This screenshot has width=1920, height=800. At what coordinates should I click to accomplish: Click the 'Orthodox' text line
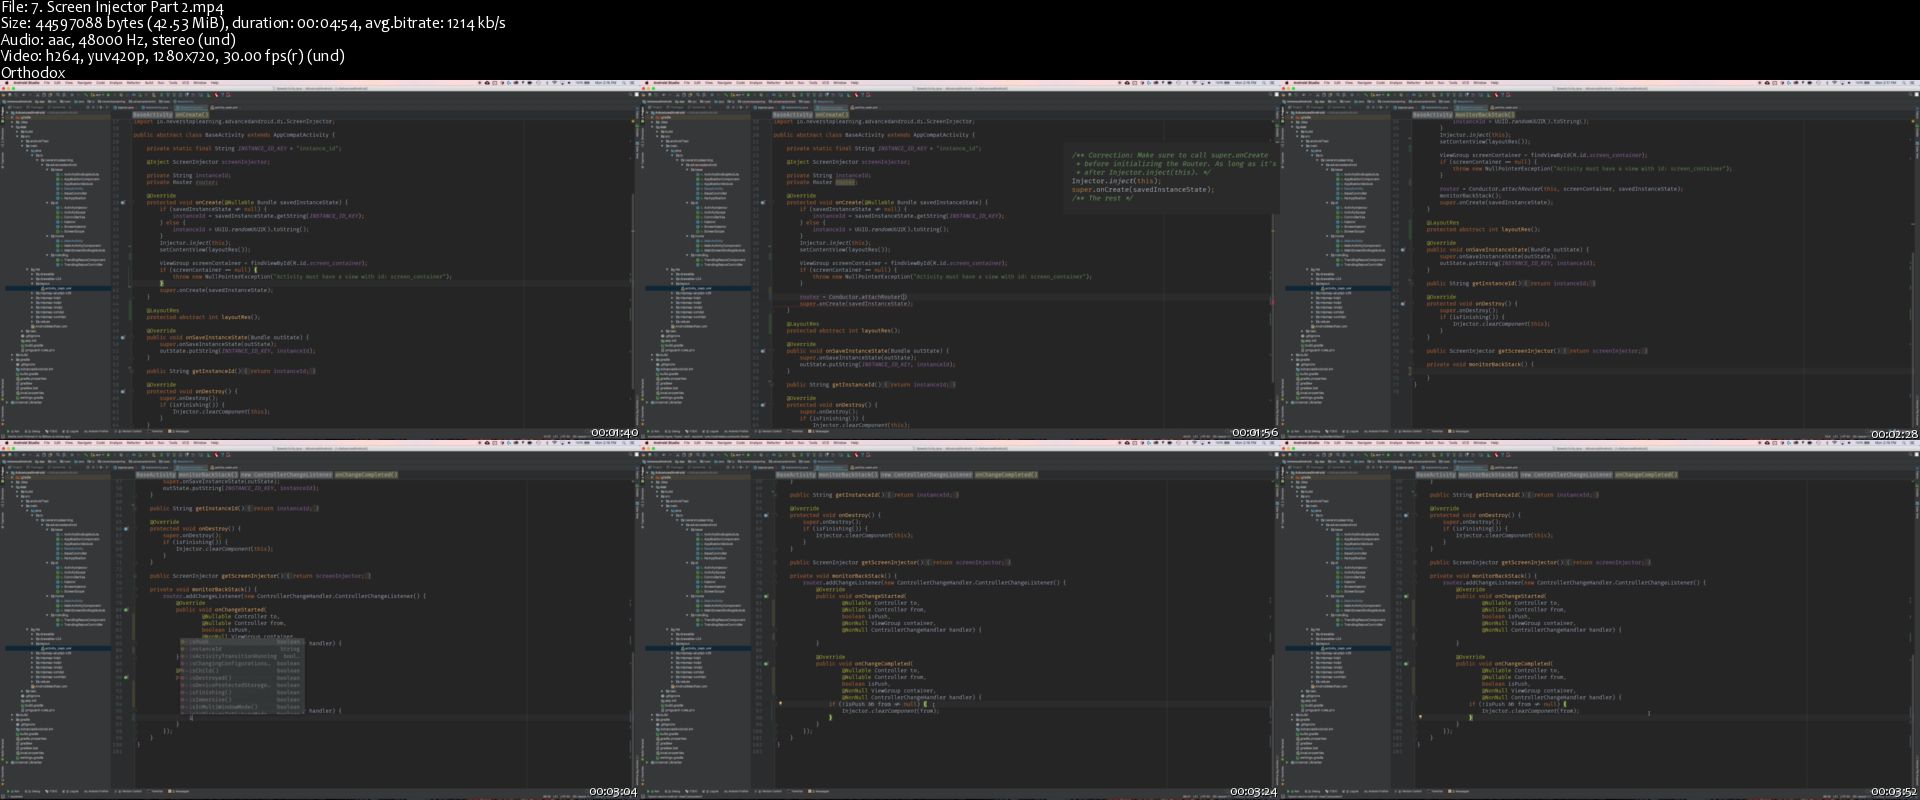pyautogui.click(x=33, y=72)
